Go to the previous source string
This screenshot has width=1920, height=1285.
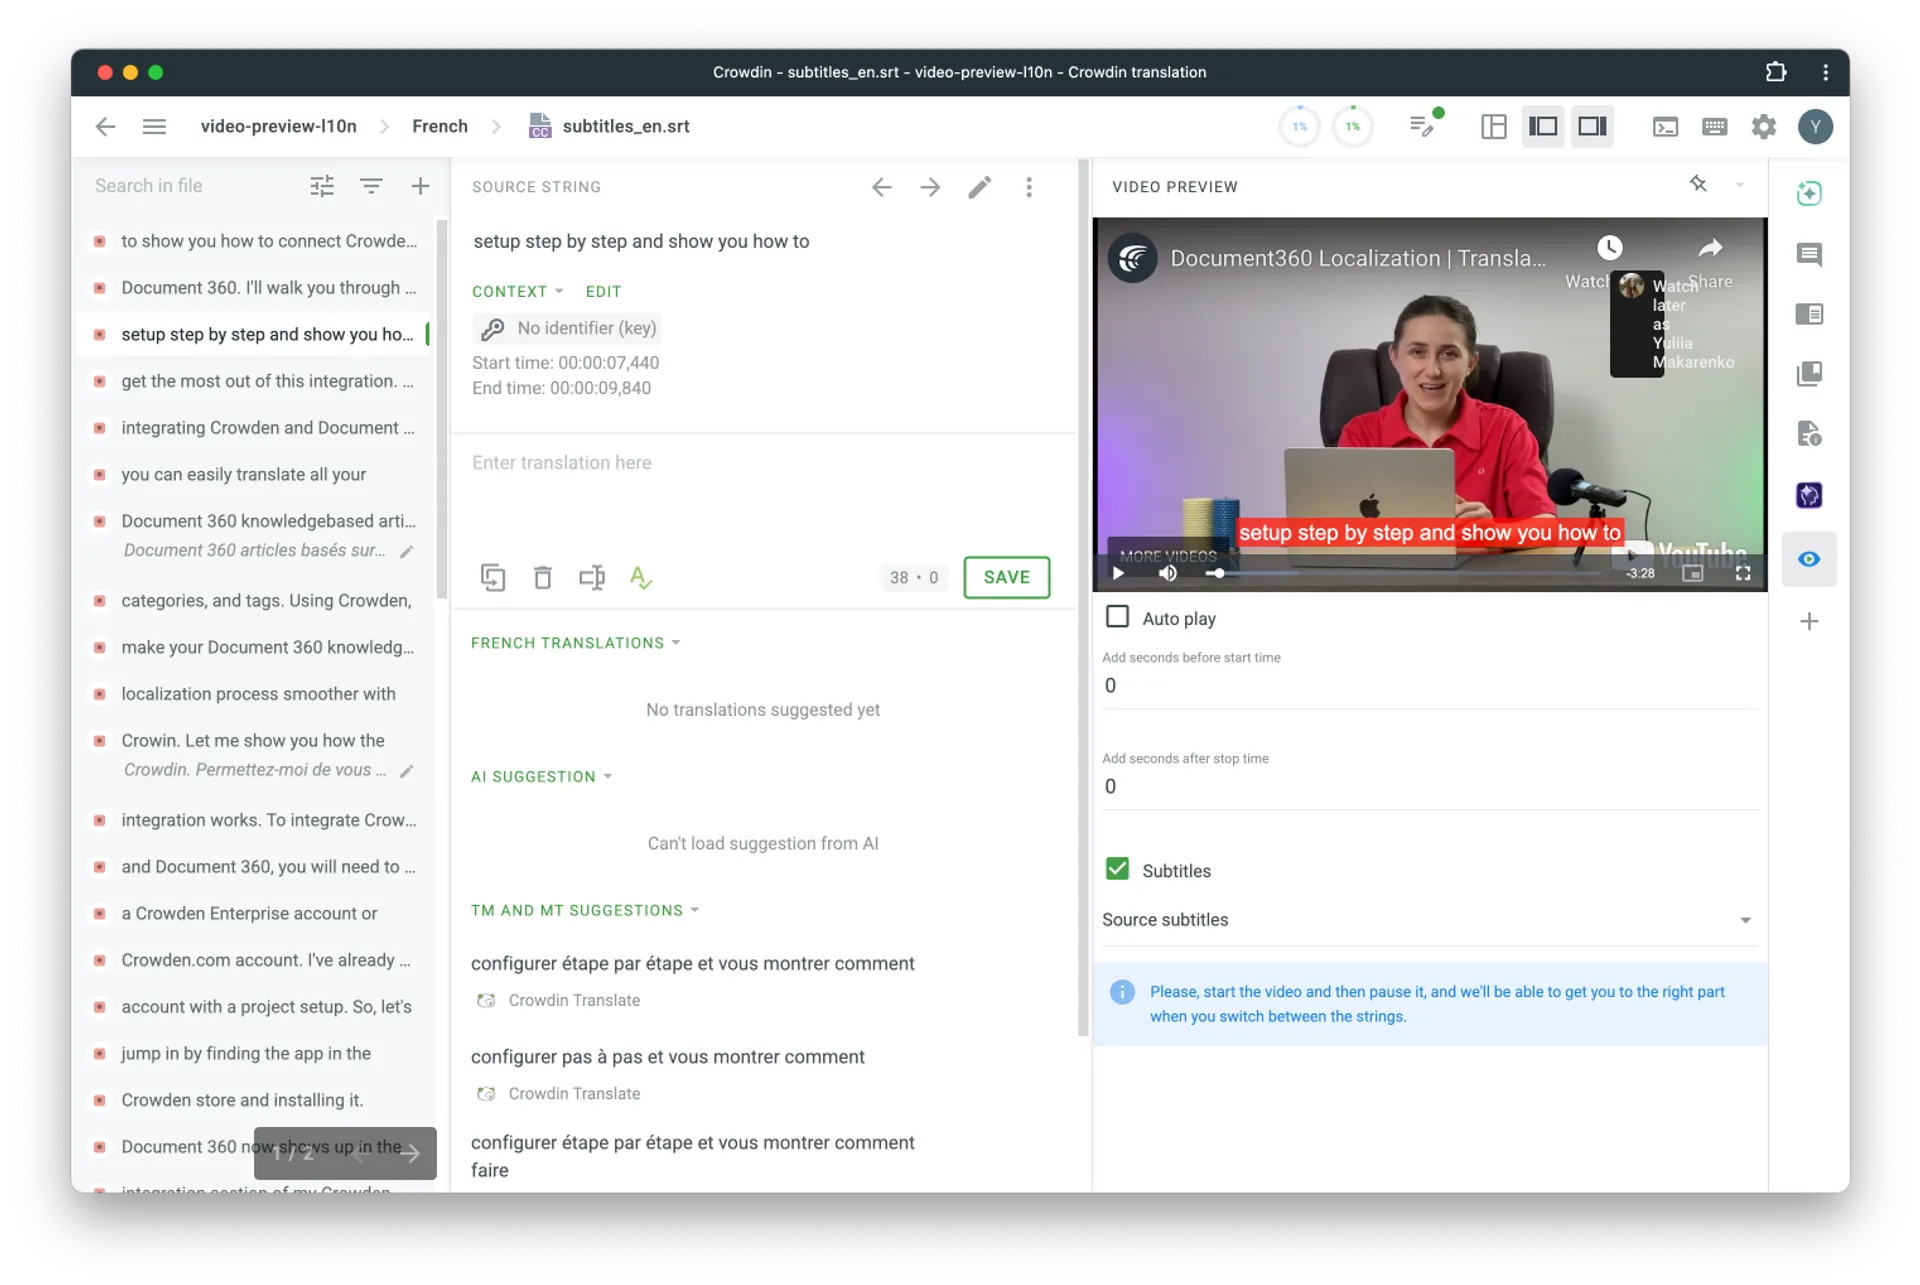(881, 187)
